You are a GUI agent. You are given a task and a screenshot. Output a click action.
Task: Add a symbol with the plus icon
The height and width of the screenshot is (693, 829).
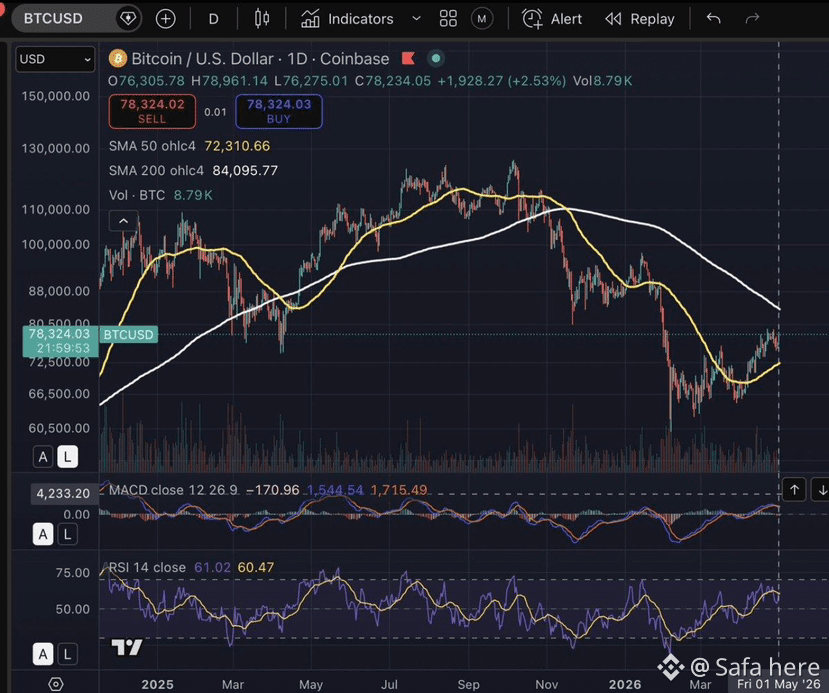165,20
